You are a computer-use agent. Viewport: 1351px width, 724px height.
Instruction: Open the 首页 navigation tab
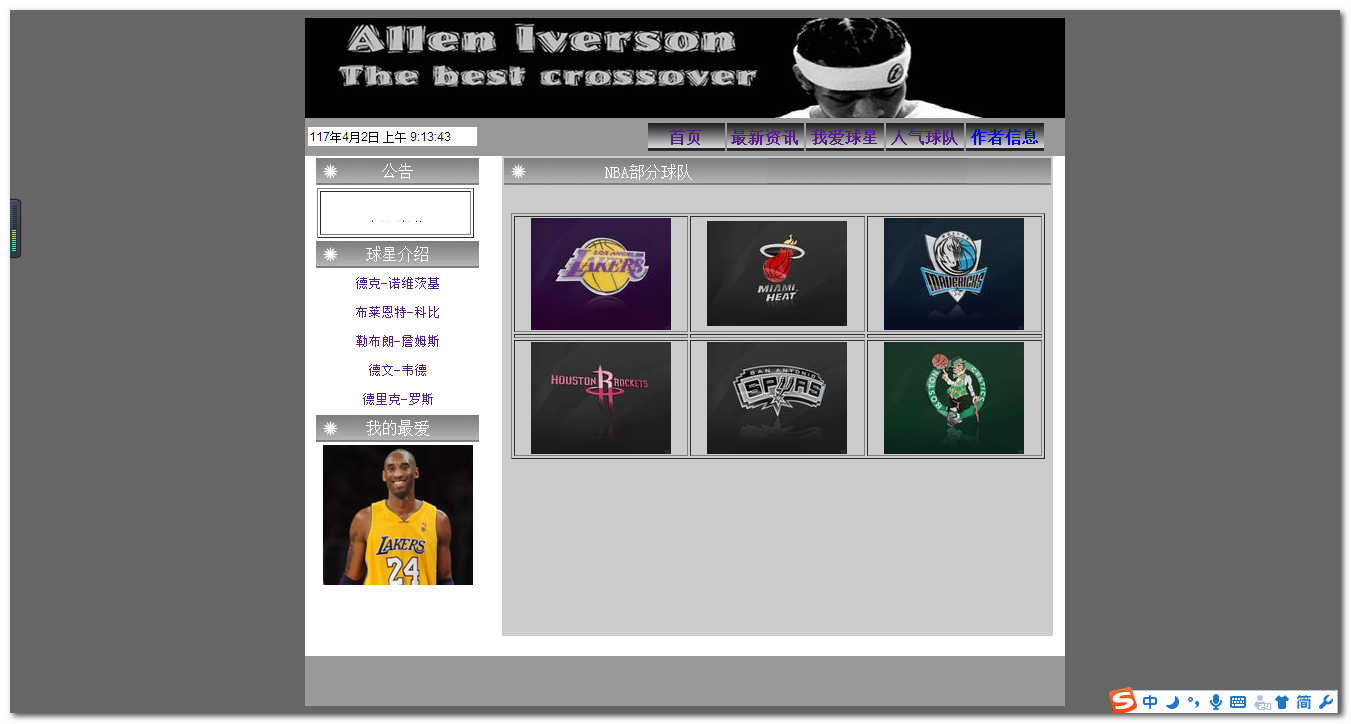pos(685,137)
